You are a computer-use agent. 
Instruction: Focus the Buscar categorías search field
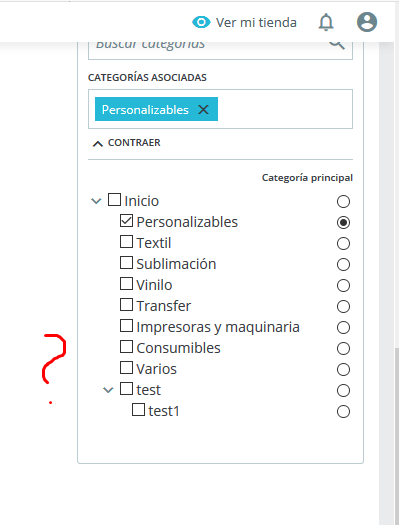tap(220, 50)
